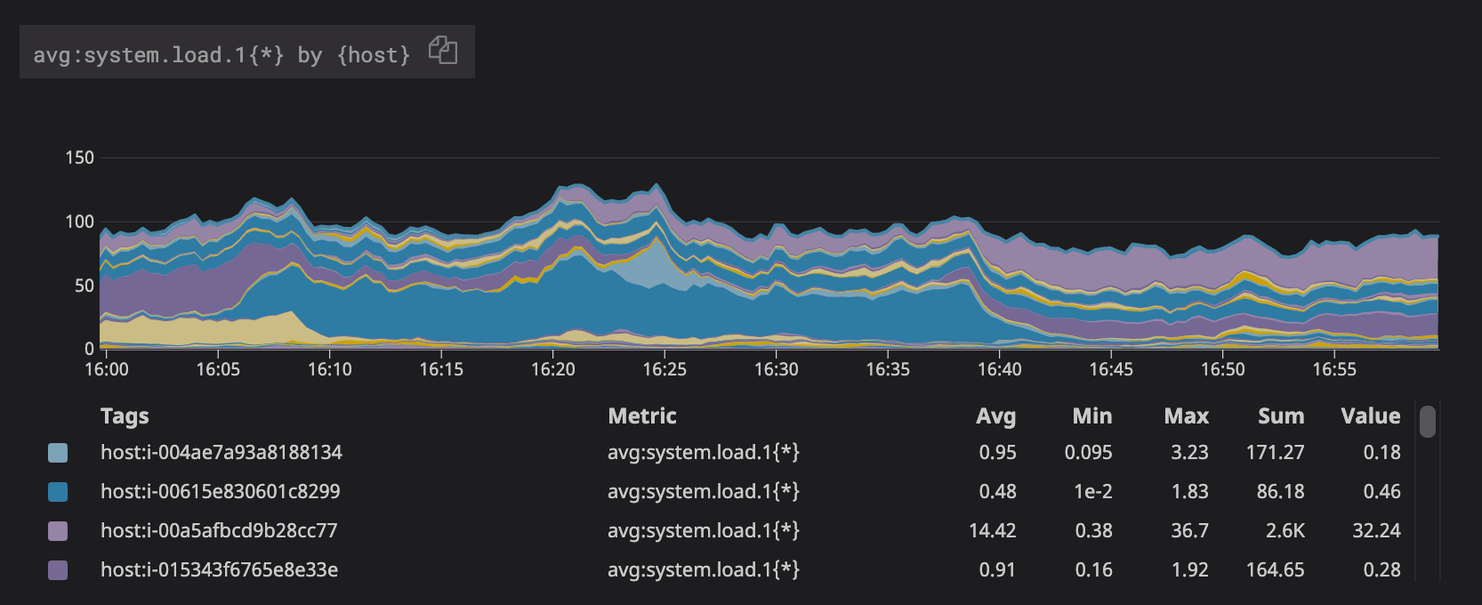
Task: Sort legend by the Max column
Action: [1187, 416]
